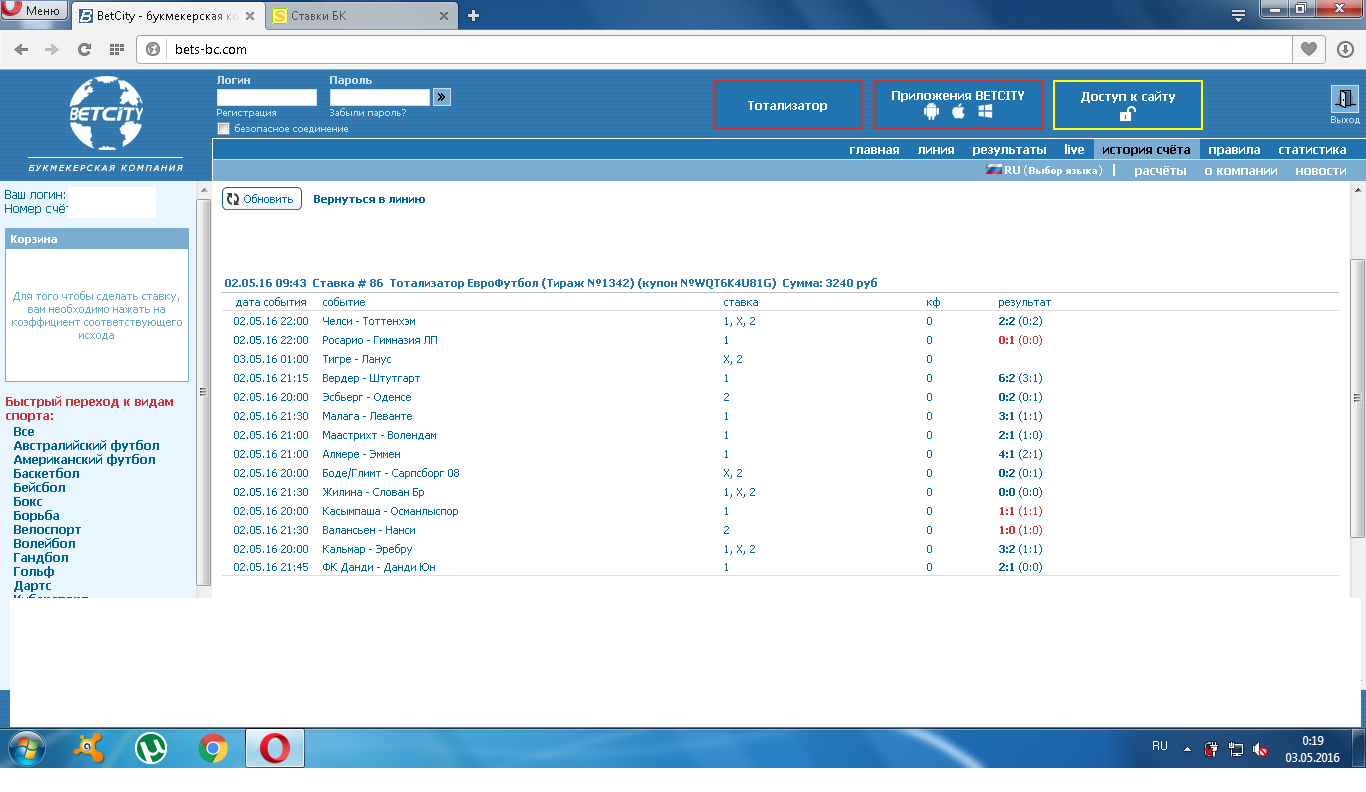This screenshot has height=792, width=1366.
Task: Open Chrome in the taskbar
Action: pos(213,748)
